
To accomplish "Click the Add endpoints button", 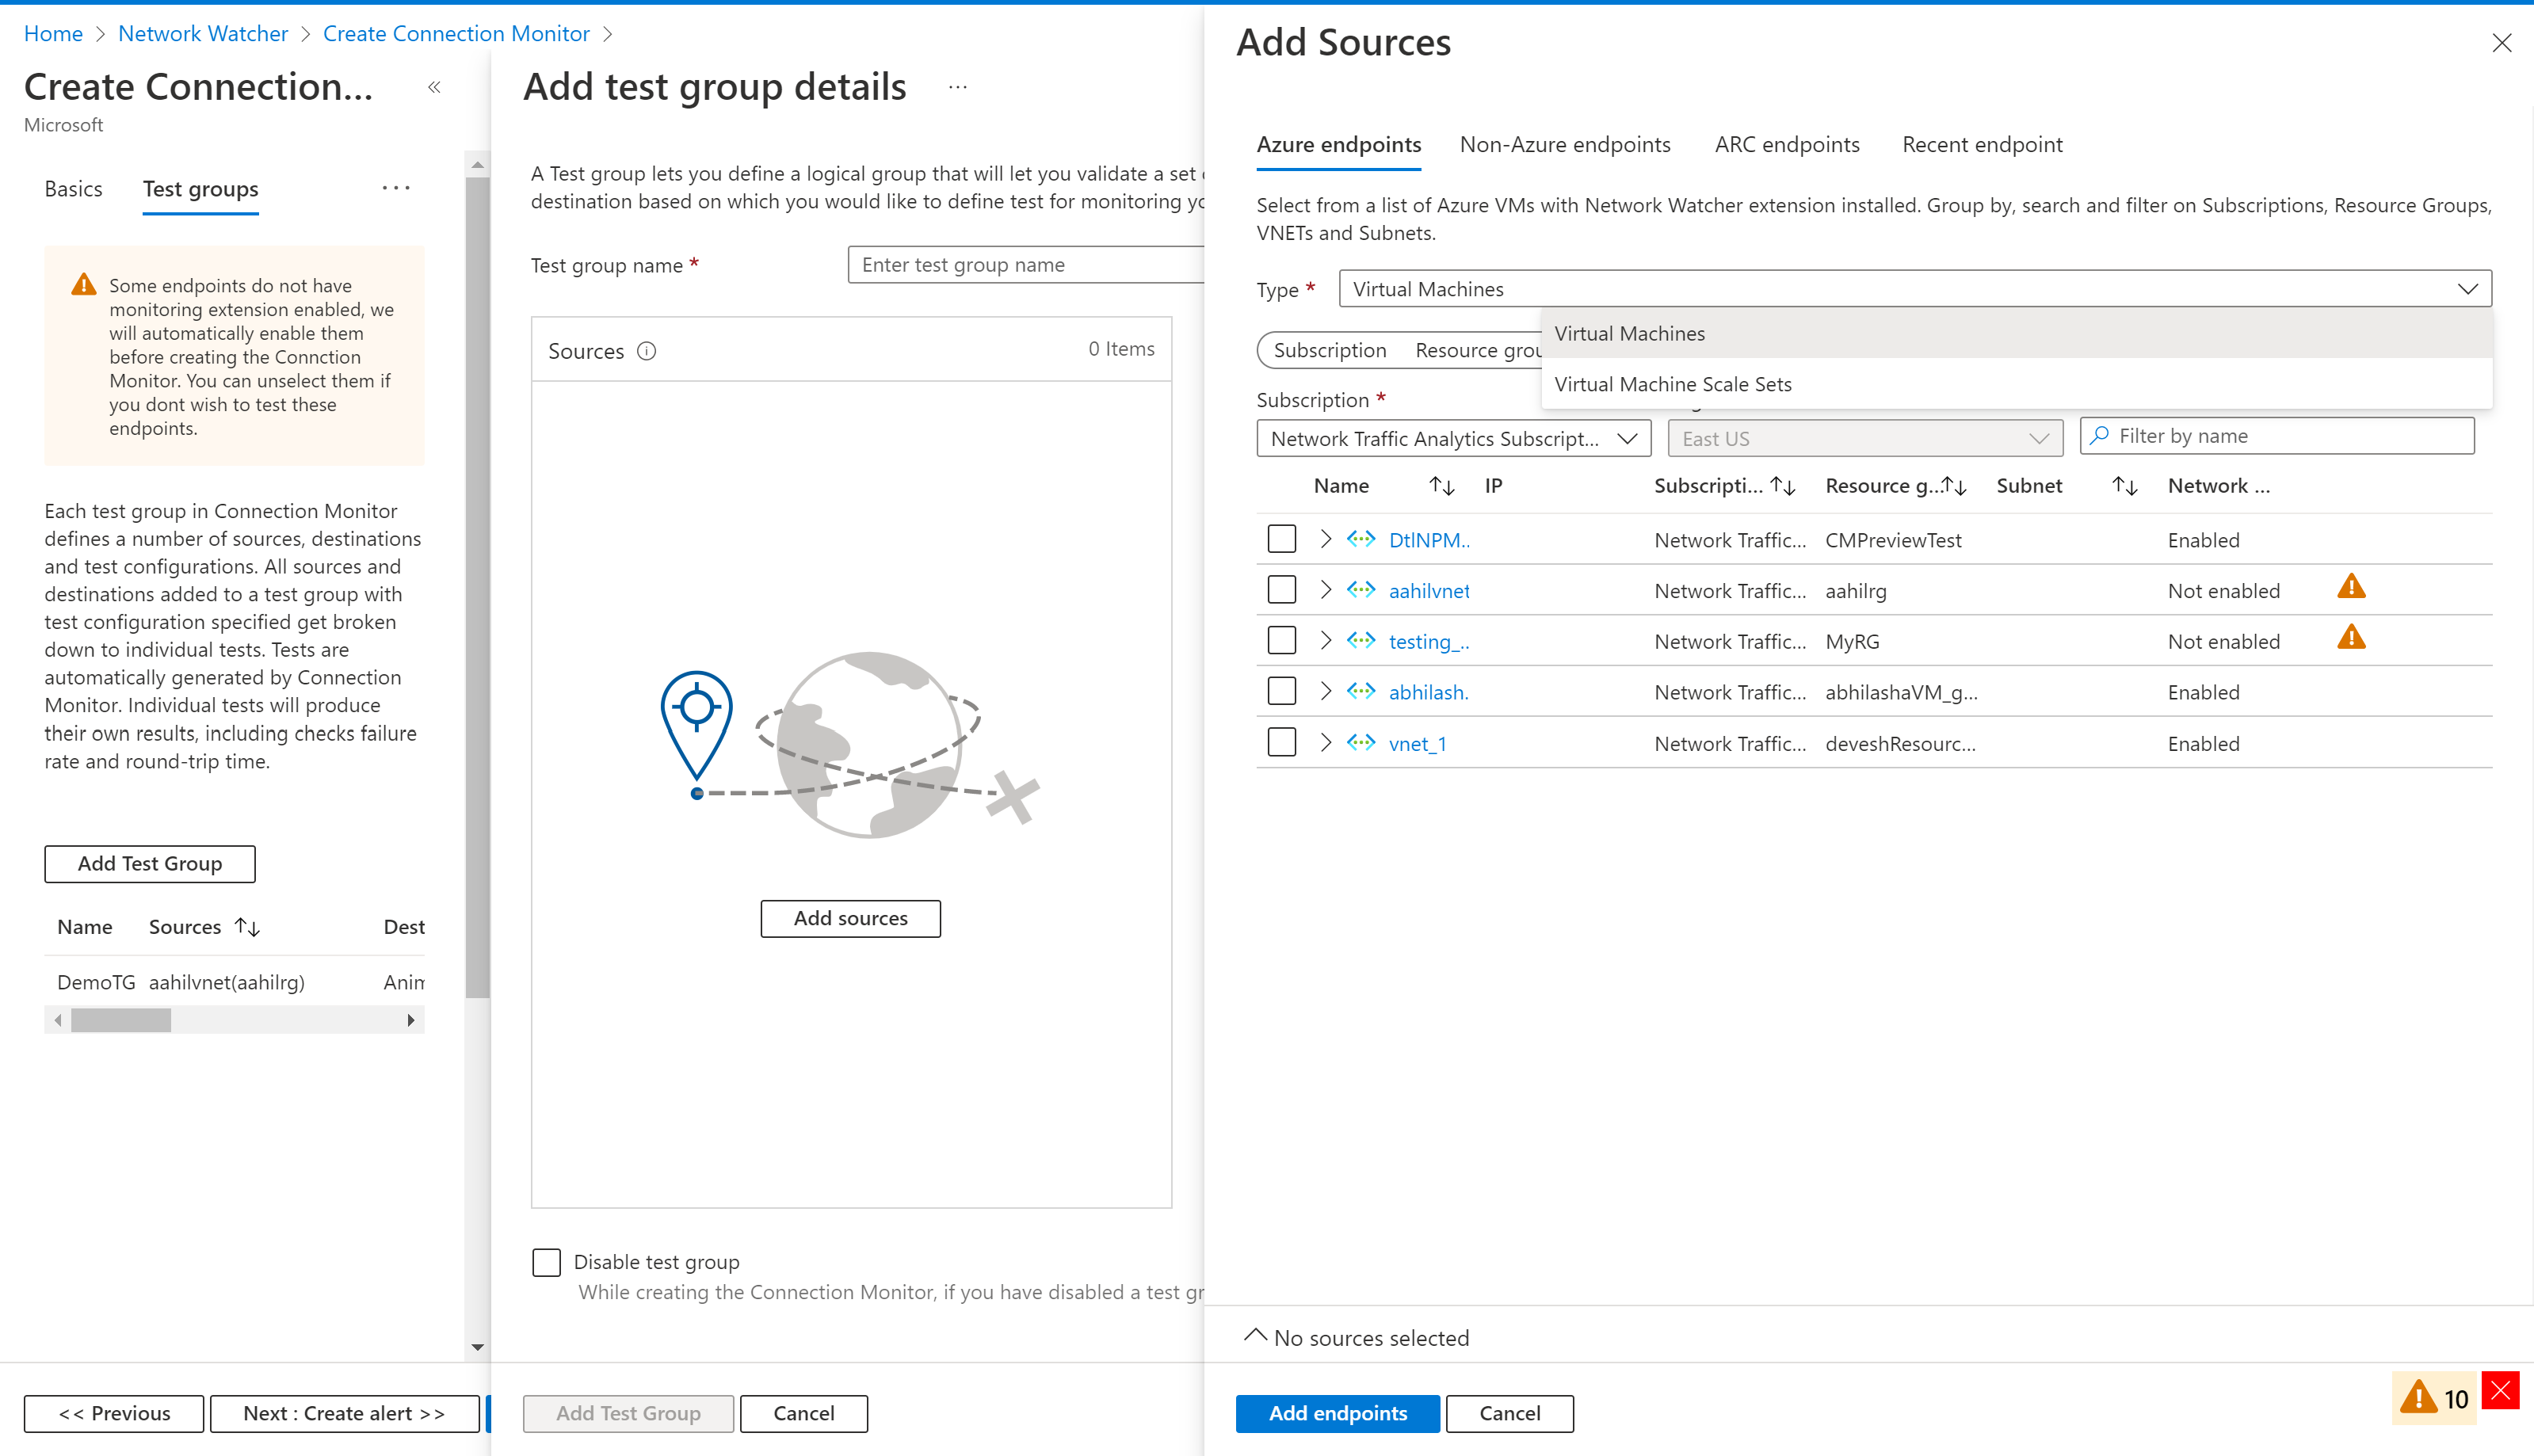I will (1337, 1412).
